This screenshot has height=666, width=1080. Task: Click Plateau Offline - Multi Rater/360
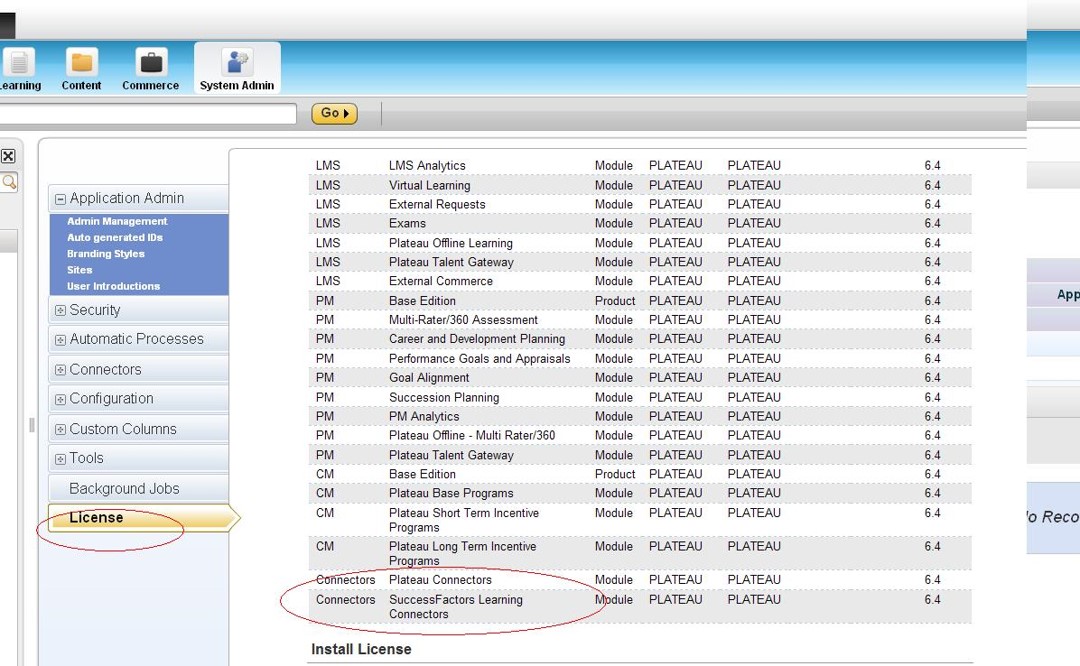(x=472, y=435)
